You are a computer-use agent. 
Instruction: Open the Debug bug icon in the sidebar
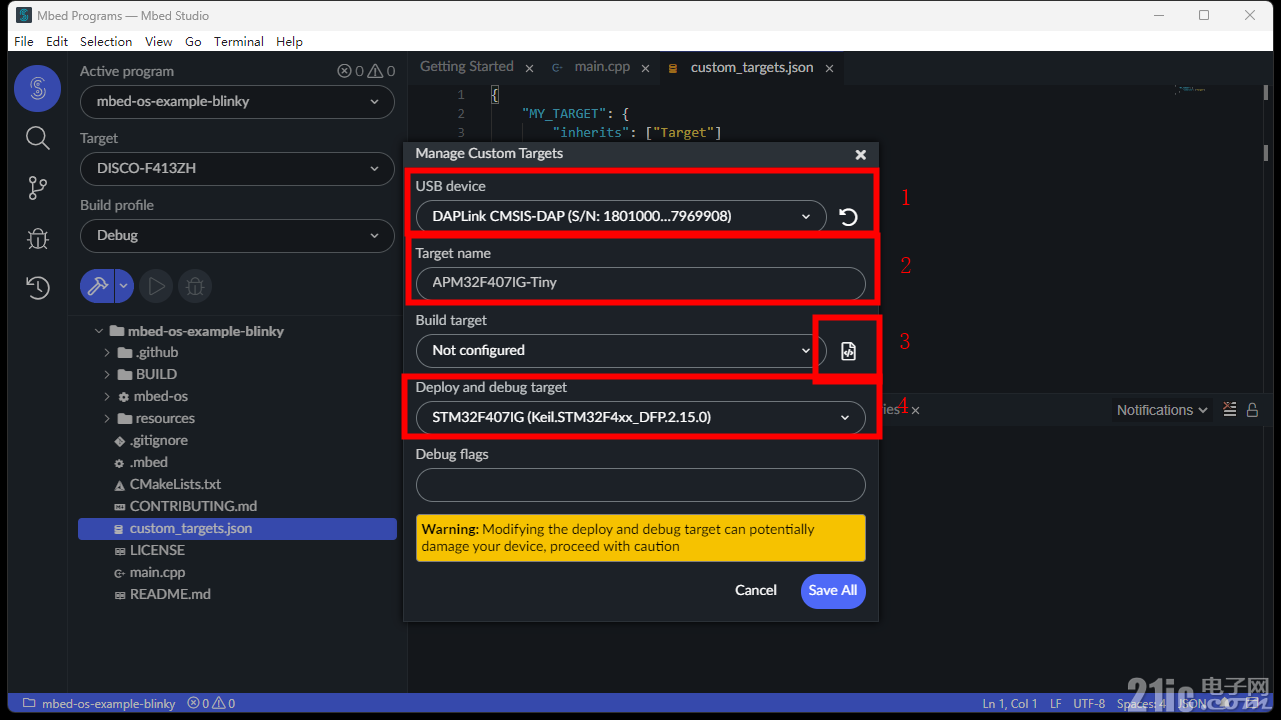(x=37, y=238)
